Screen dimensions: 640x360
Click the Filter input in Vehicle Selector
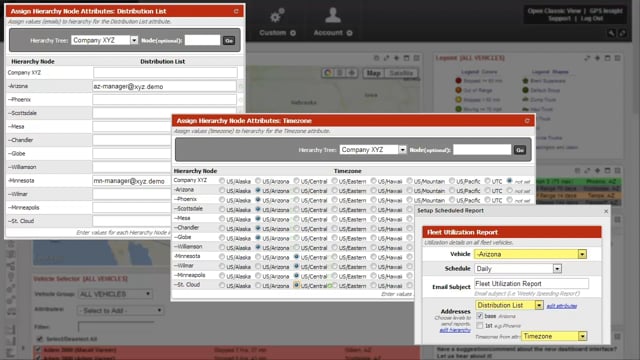[116, 327]
